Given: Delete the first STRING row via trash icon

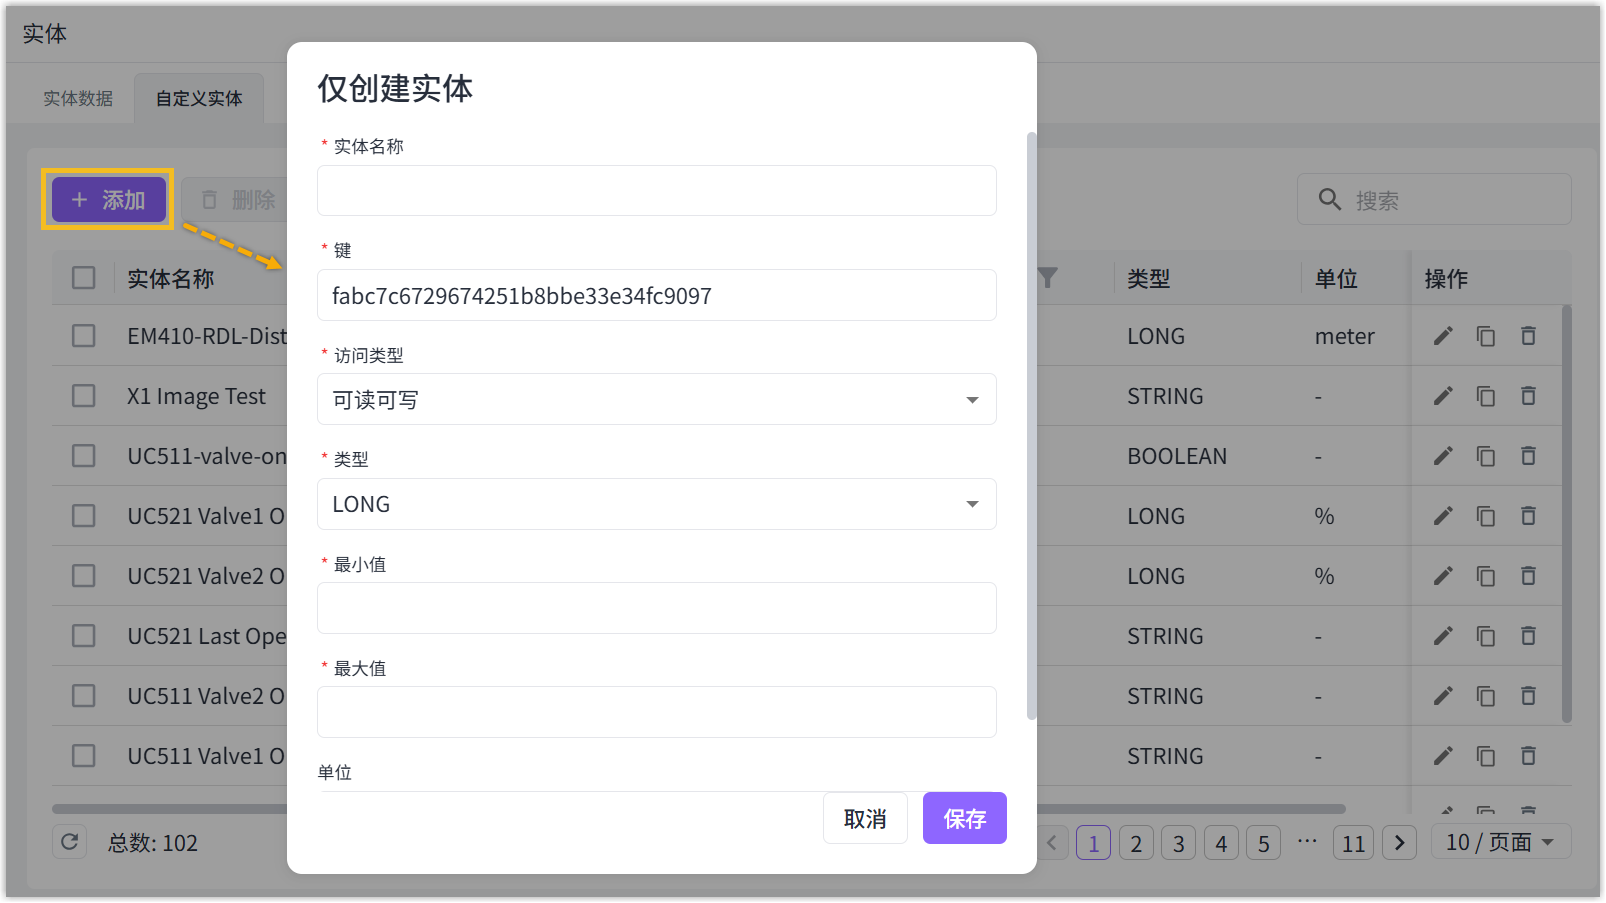Looking at the screenshot, I should click(1528, 396).
